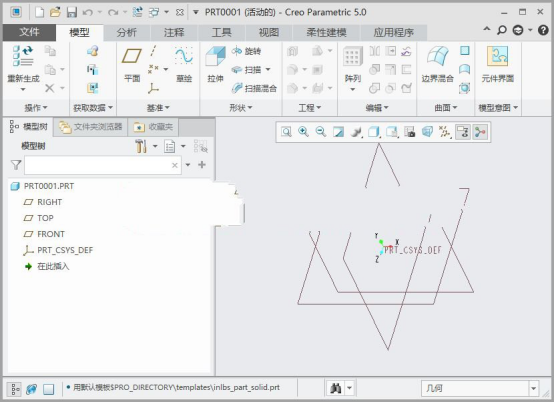
Task: Start the 旋转 revolve tool
Action: coord(246,51)
